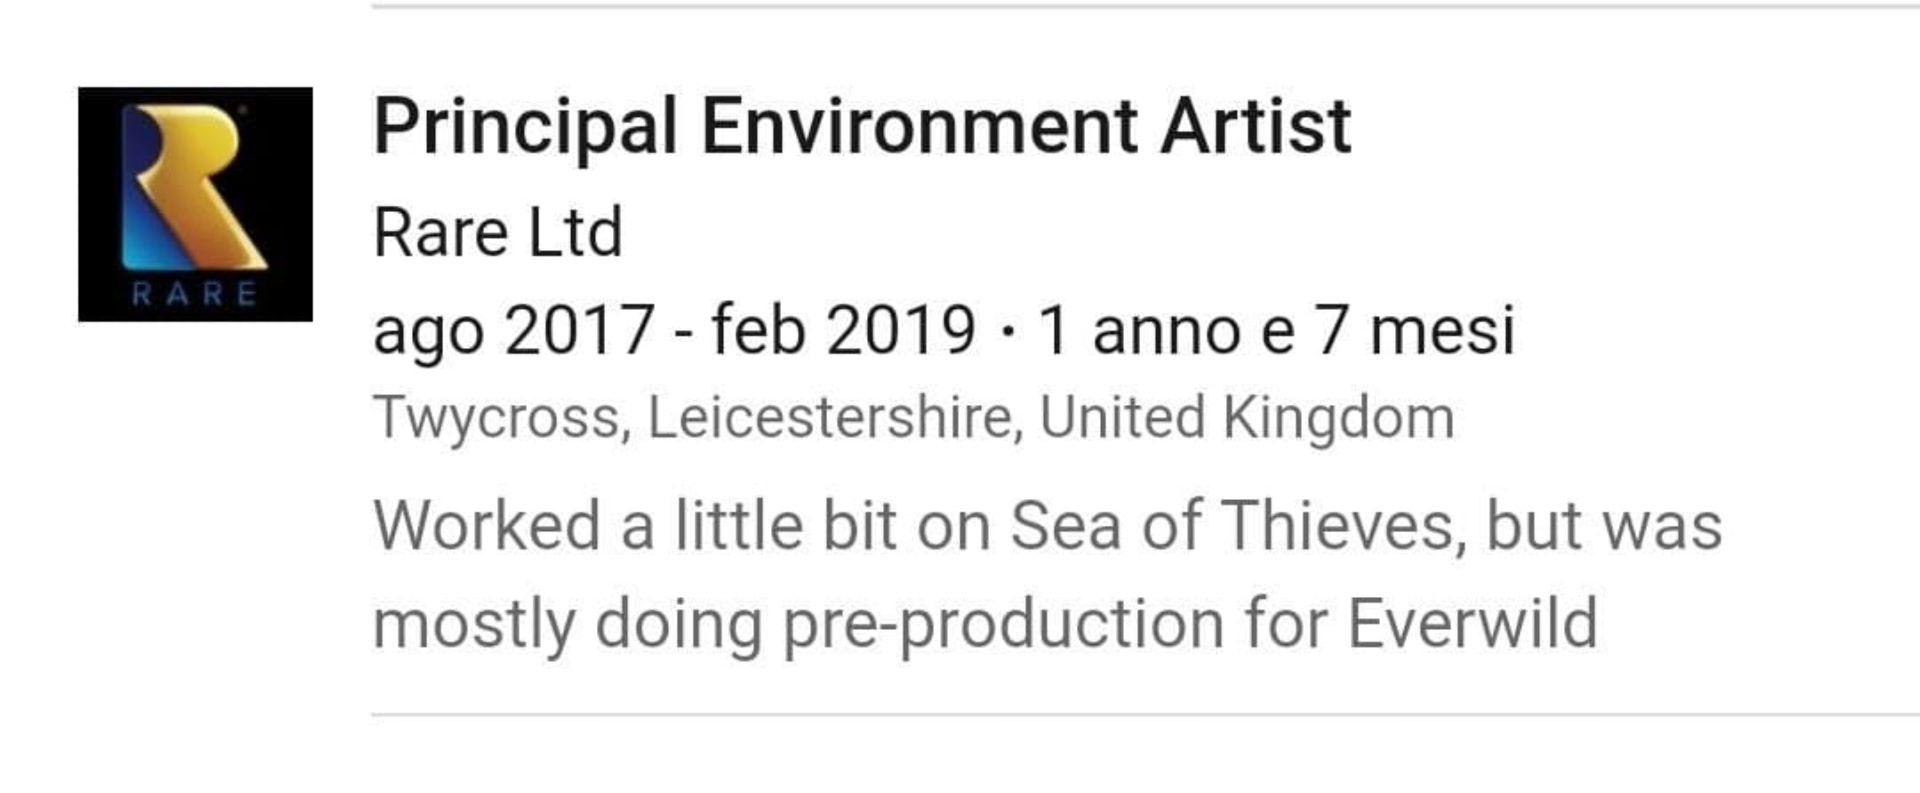Click the Twycross location word

pos(497,419)
